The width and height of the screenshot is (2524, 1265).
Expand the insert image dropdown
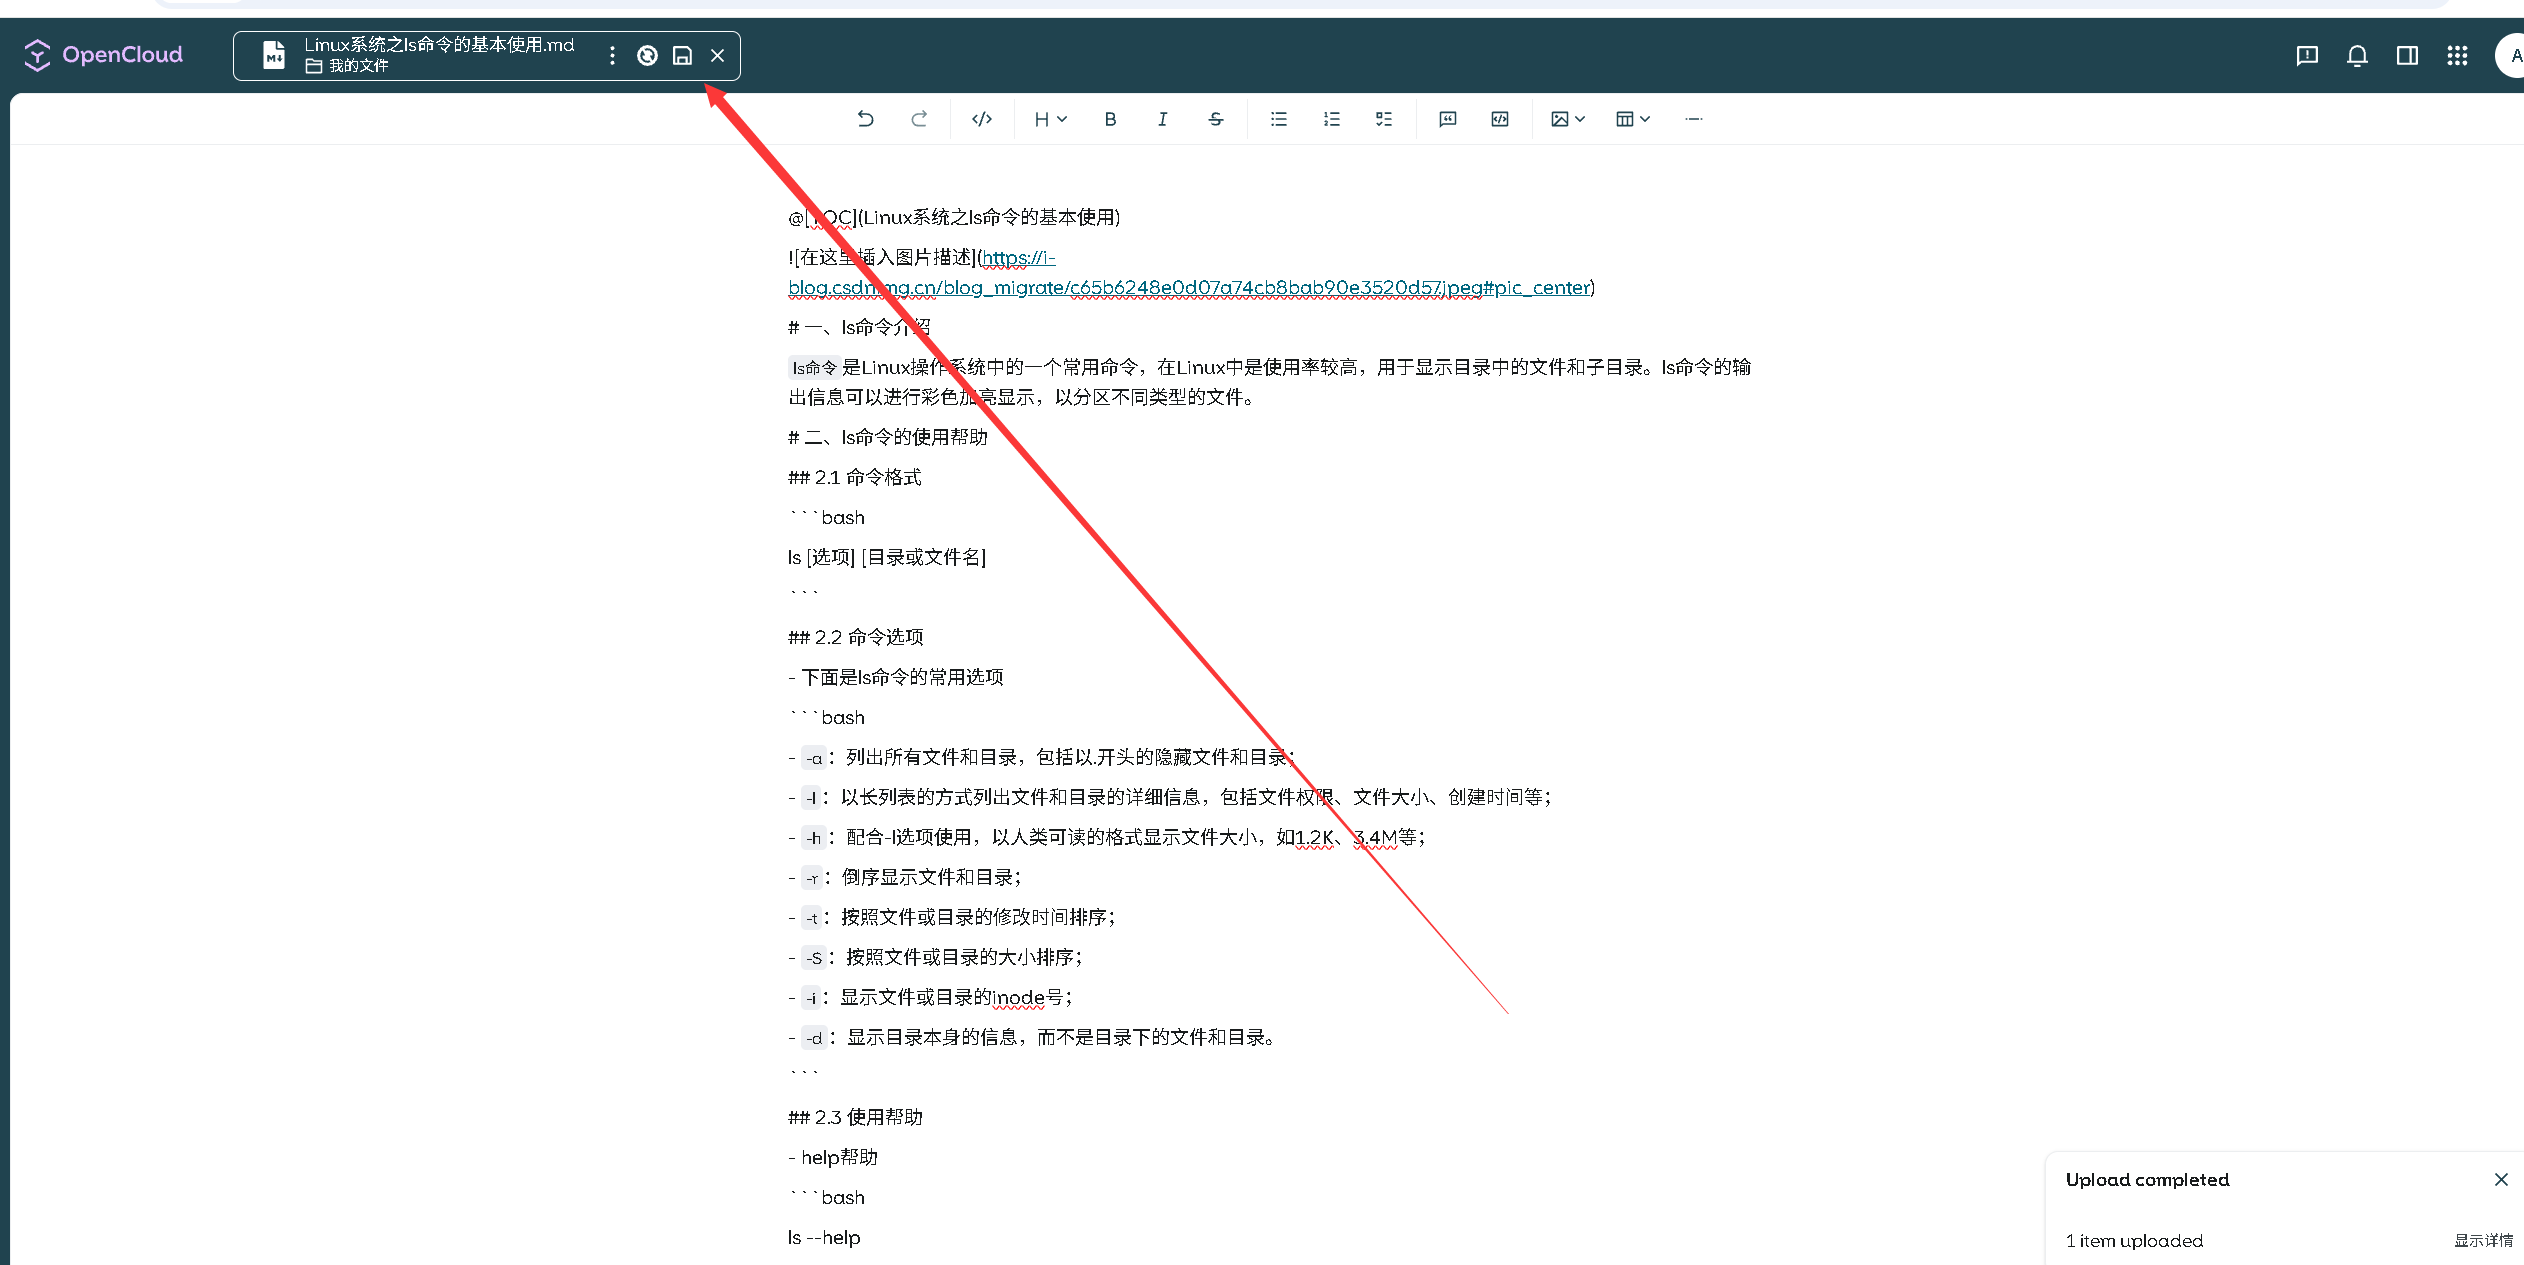coord(1567,119)
